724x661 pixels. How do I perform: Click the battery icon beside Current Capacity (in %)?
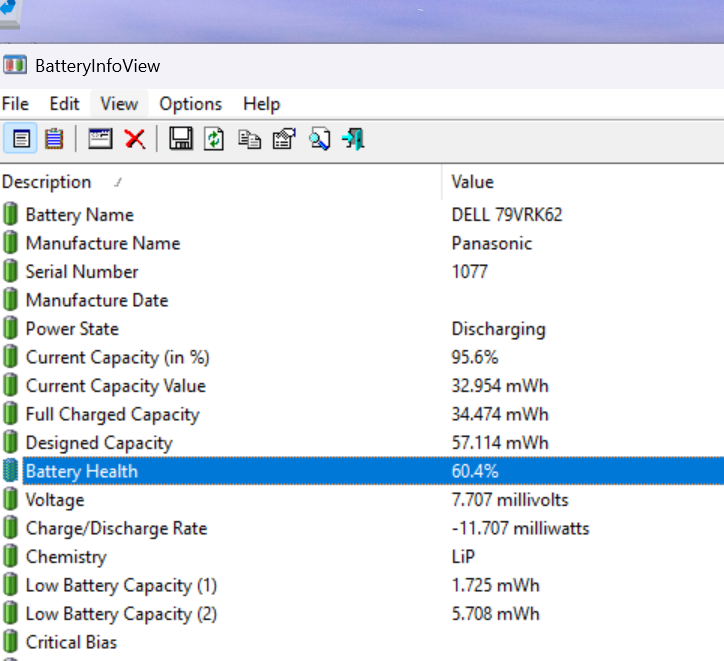click(10, 357)
